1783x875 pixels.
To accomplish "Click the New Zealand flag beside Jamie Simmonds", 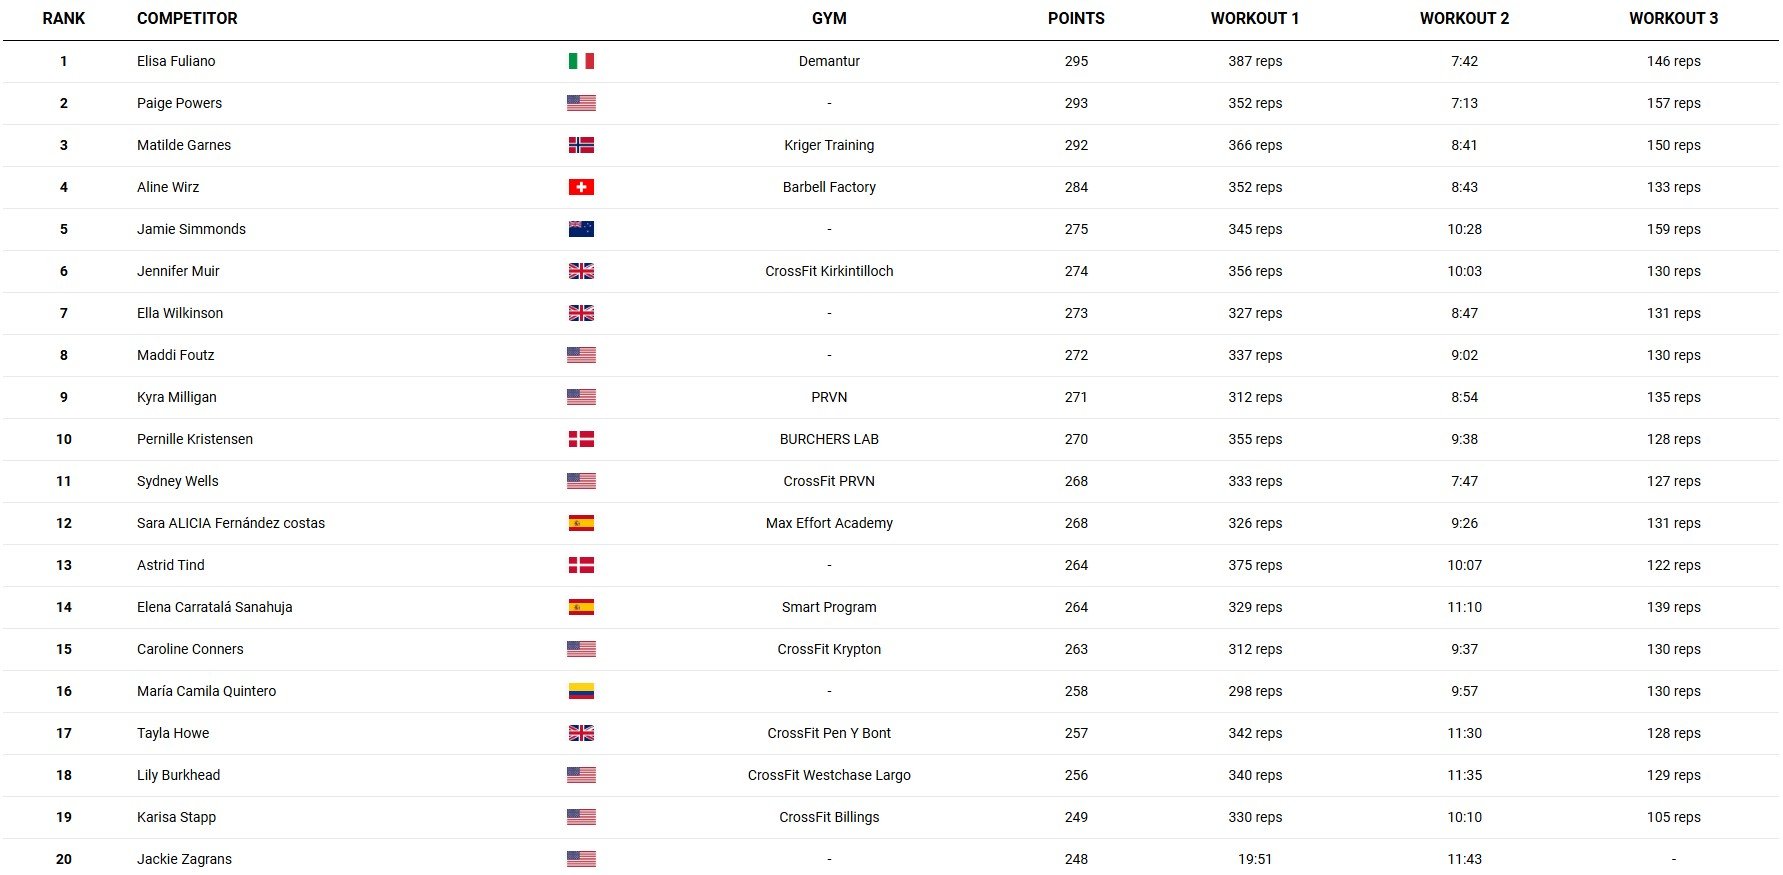I will [581, 229].
